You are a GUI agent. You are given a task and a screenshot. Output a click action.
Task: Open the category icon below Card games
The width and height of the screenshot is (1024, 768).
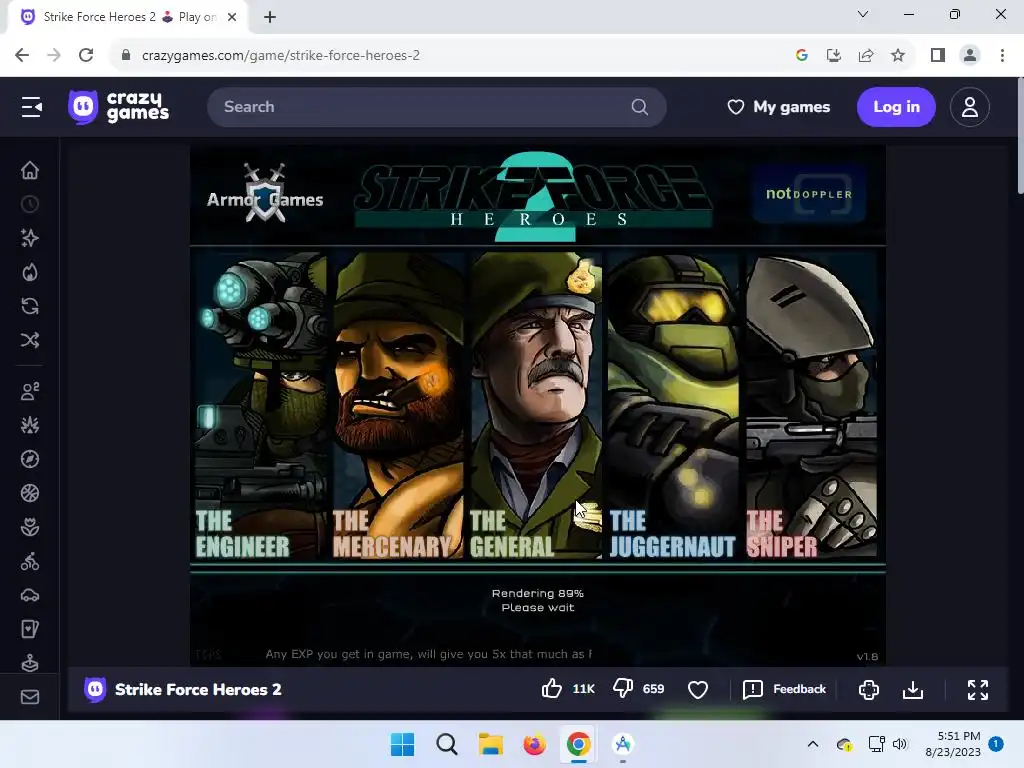click(30, 663)
